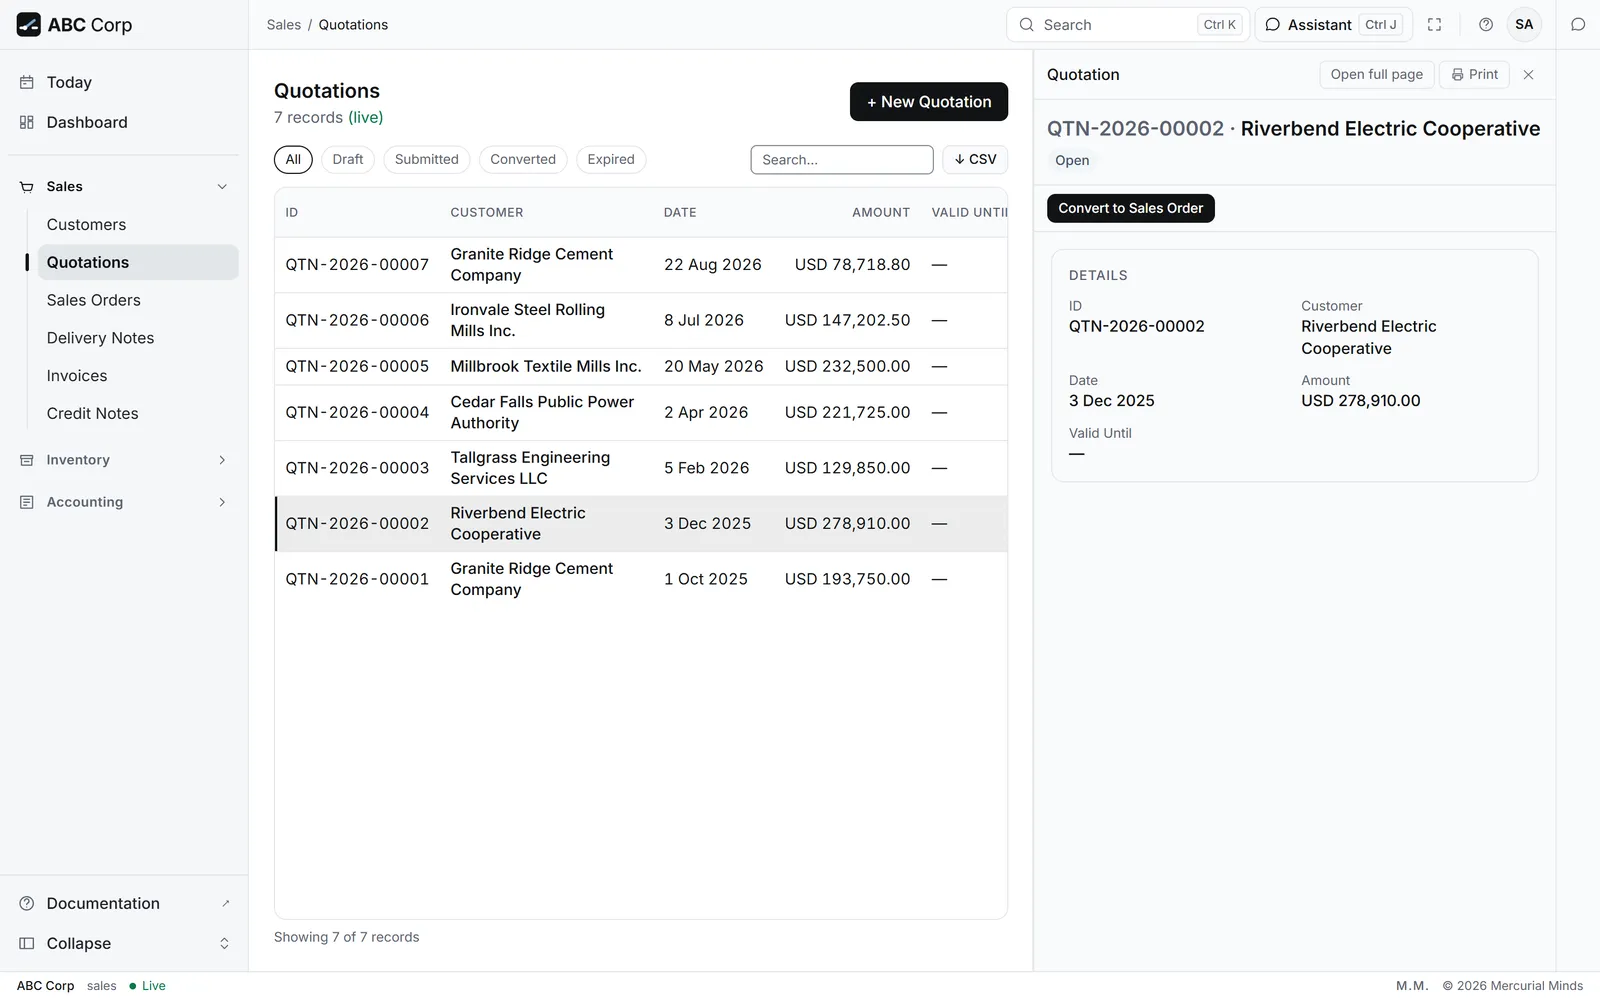Click the Documentation help icon in sidebar
This screenshot has width=1600, height=1000.
[x=27, y=904]
